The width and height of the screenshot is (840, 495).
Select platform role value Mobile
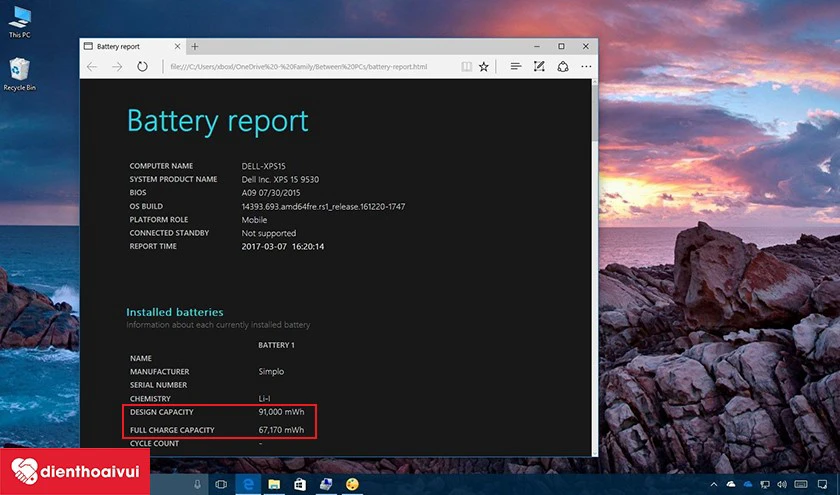point(254,220)
